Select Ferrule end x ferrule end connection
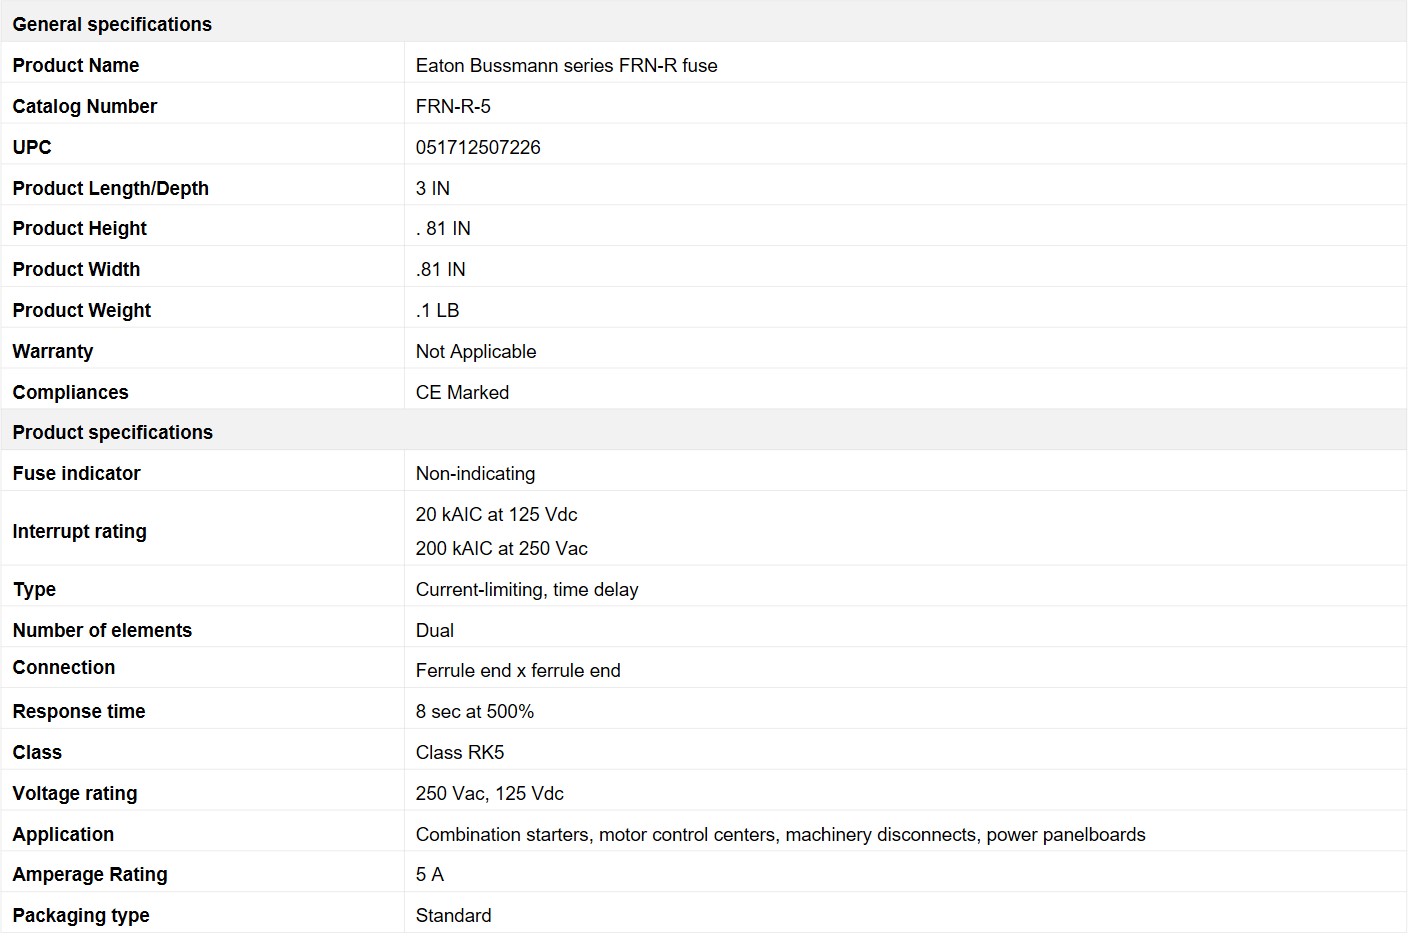The height and width of the screenshot is (938, 1408). (518, 670)
